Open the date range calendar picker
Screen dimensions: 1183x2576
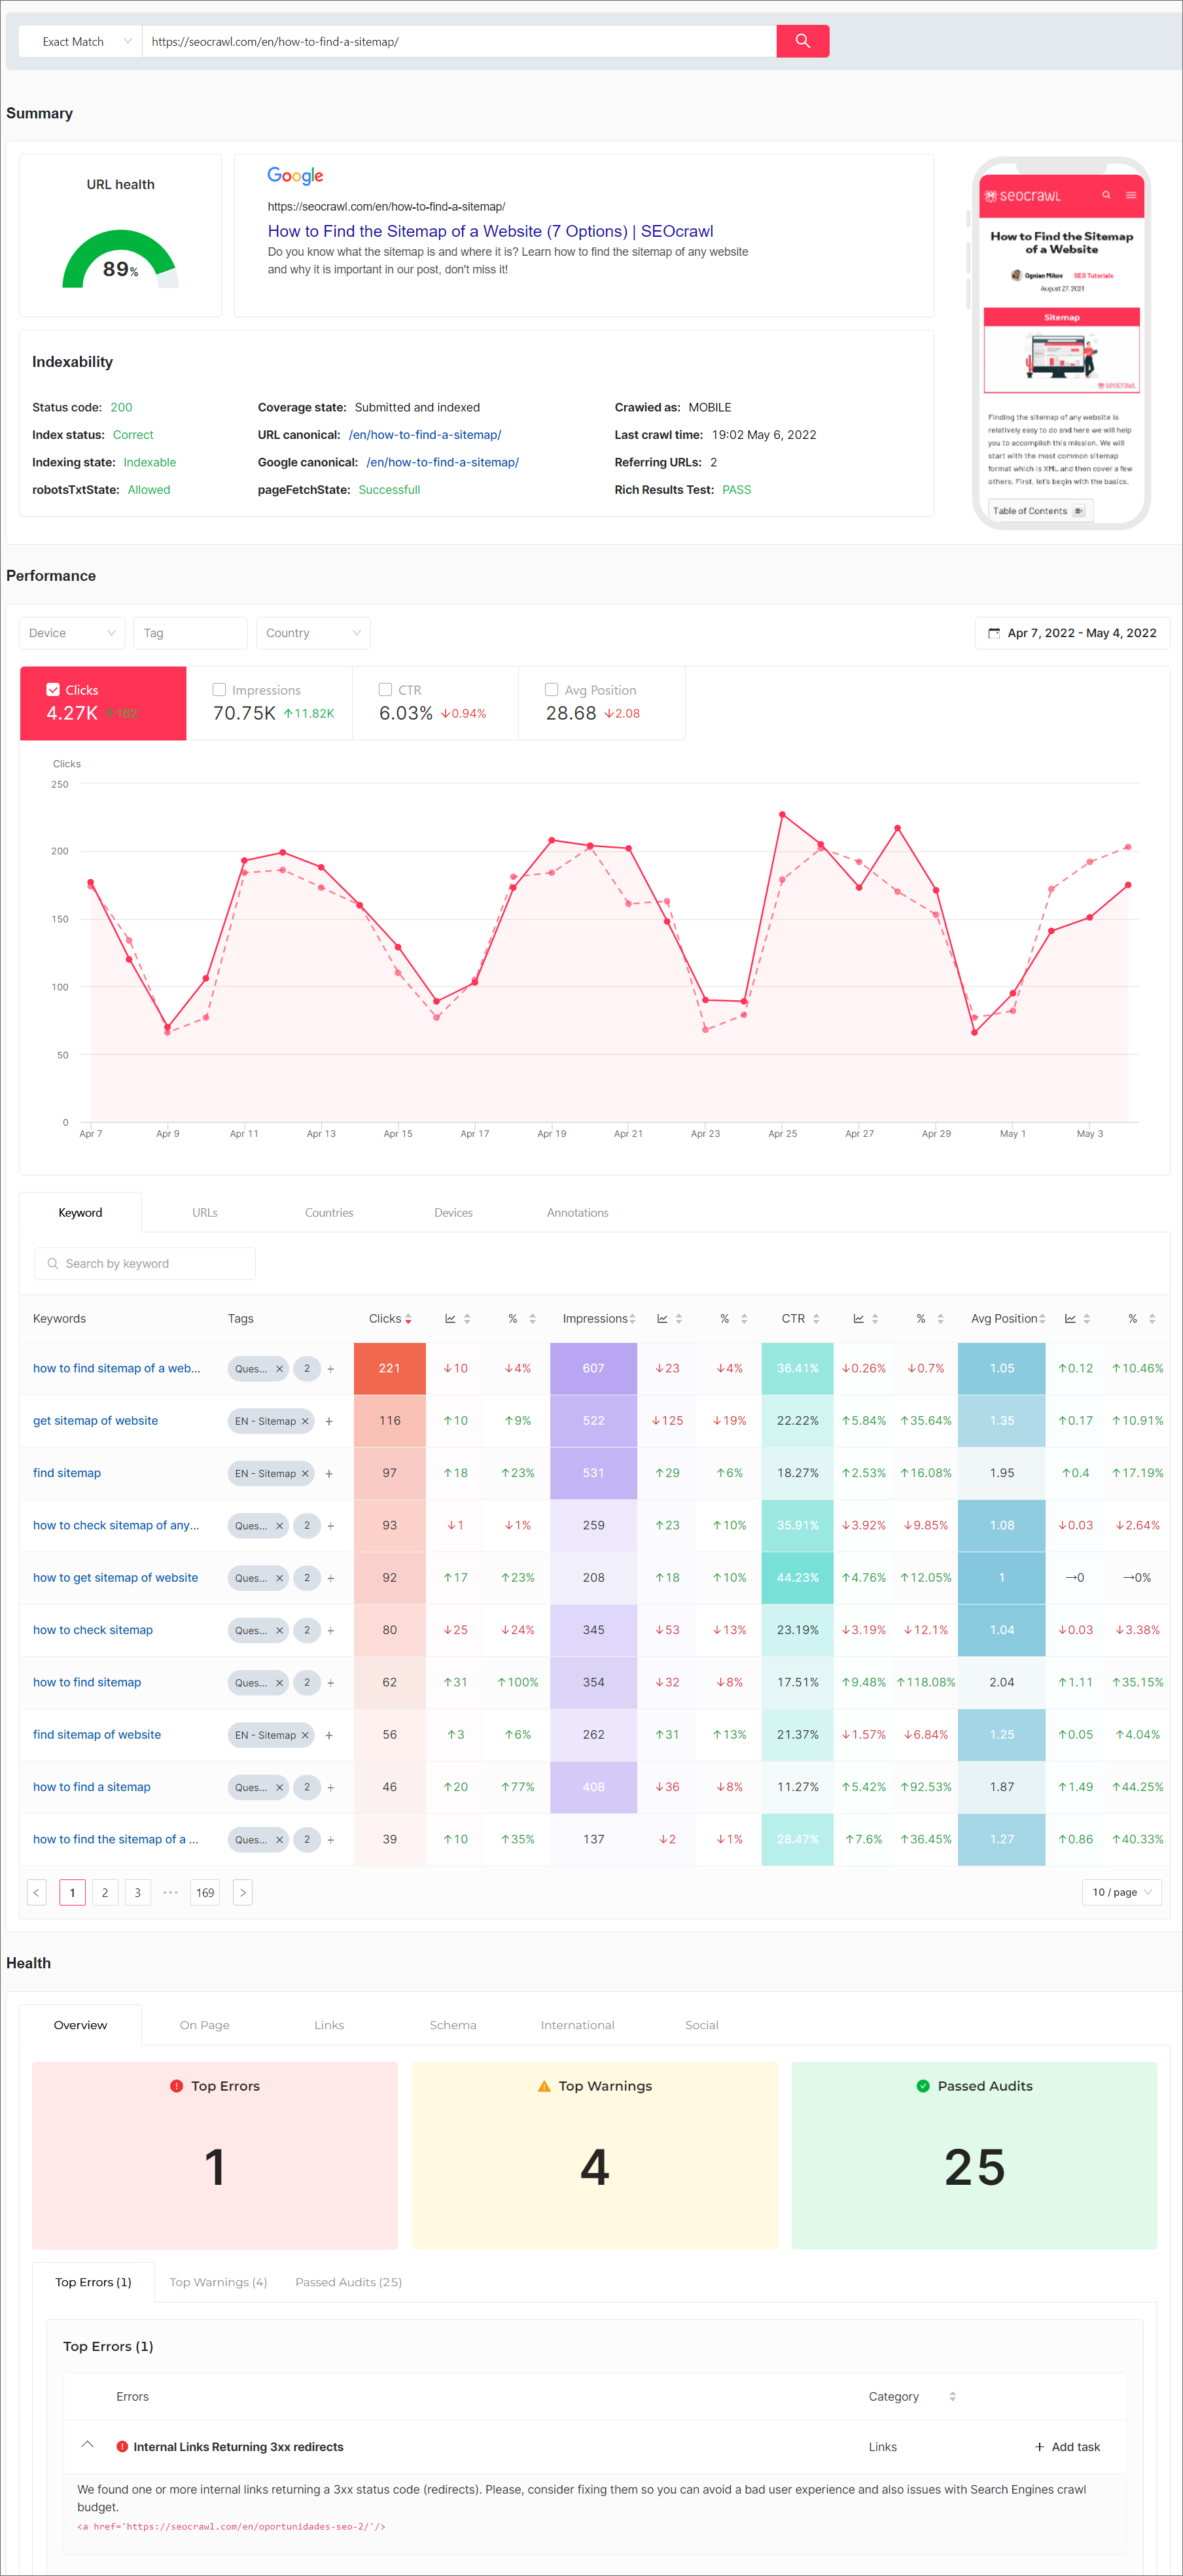click(1071, 633)
